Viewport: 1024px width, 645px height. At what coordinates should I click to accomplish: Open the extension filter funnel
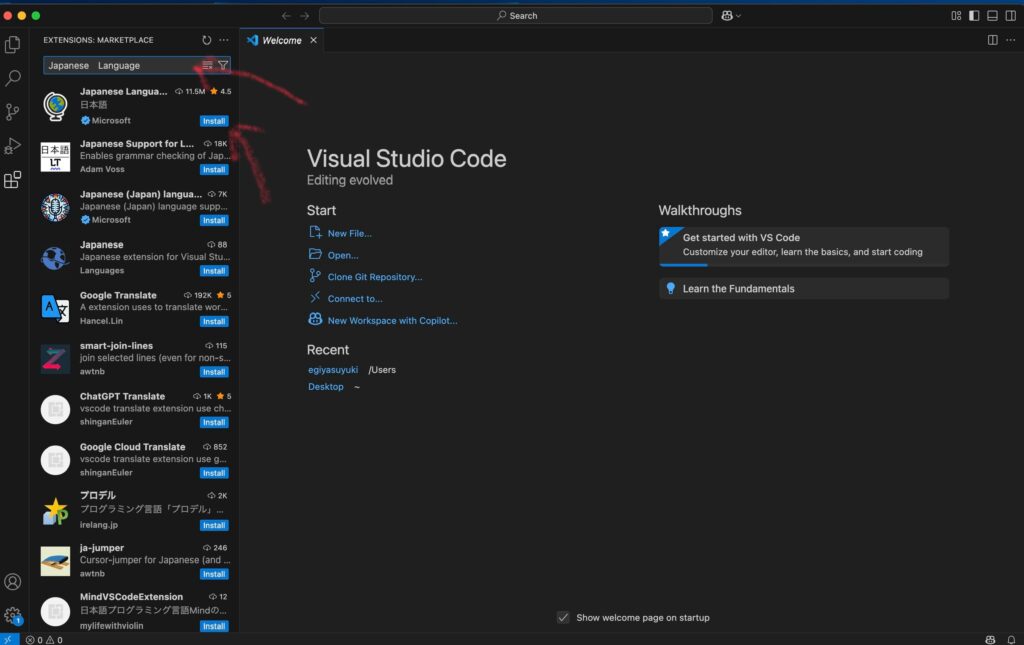223,65
